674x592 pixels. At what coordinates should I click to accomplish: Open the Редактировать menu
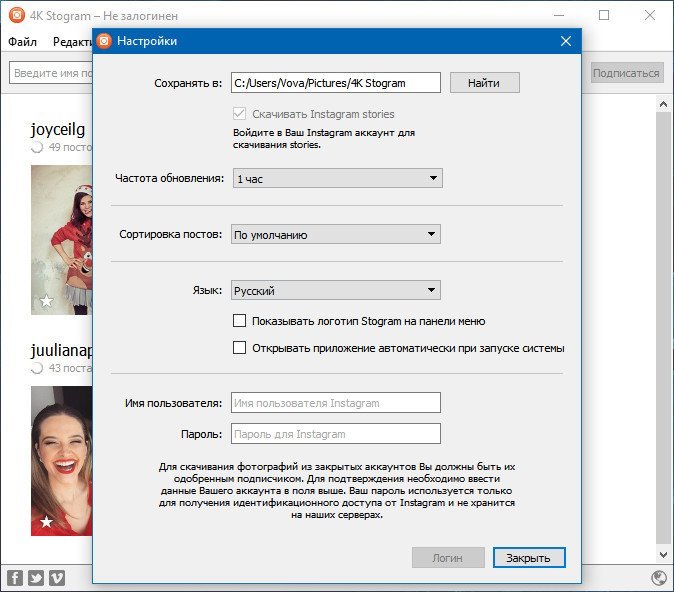[x=72, y=42]
